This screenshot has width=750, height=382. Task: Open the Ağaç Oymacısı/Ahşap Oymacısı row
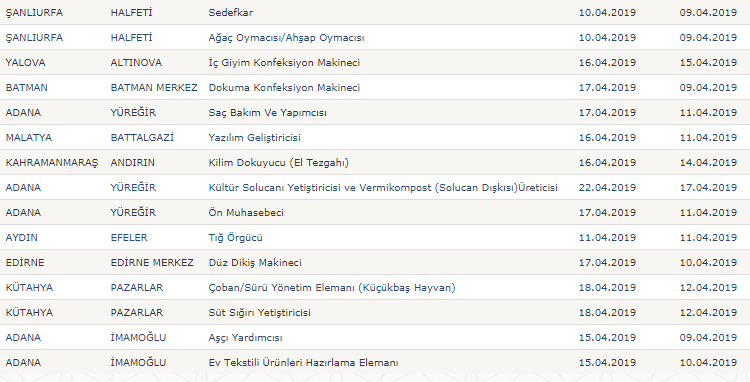point(286,38)
